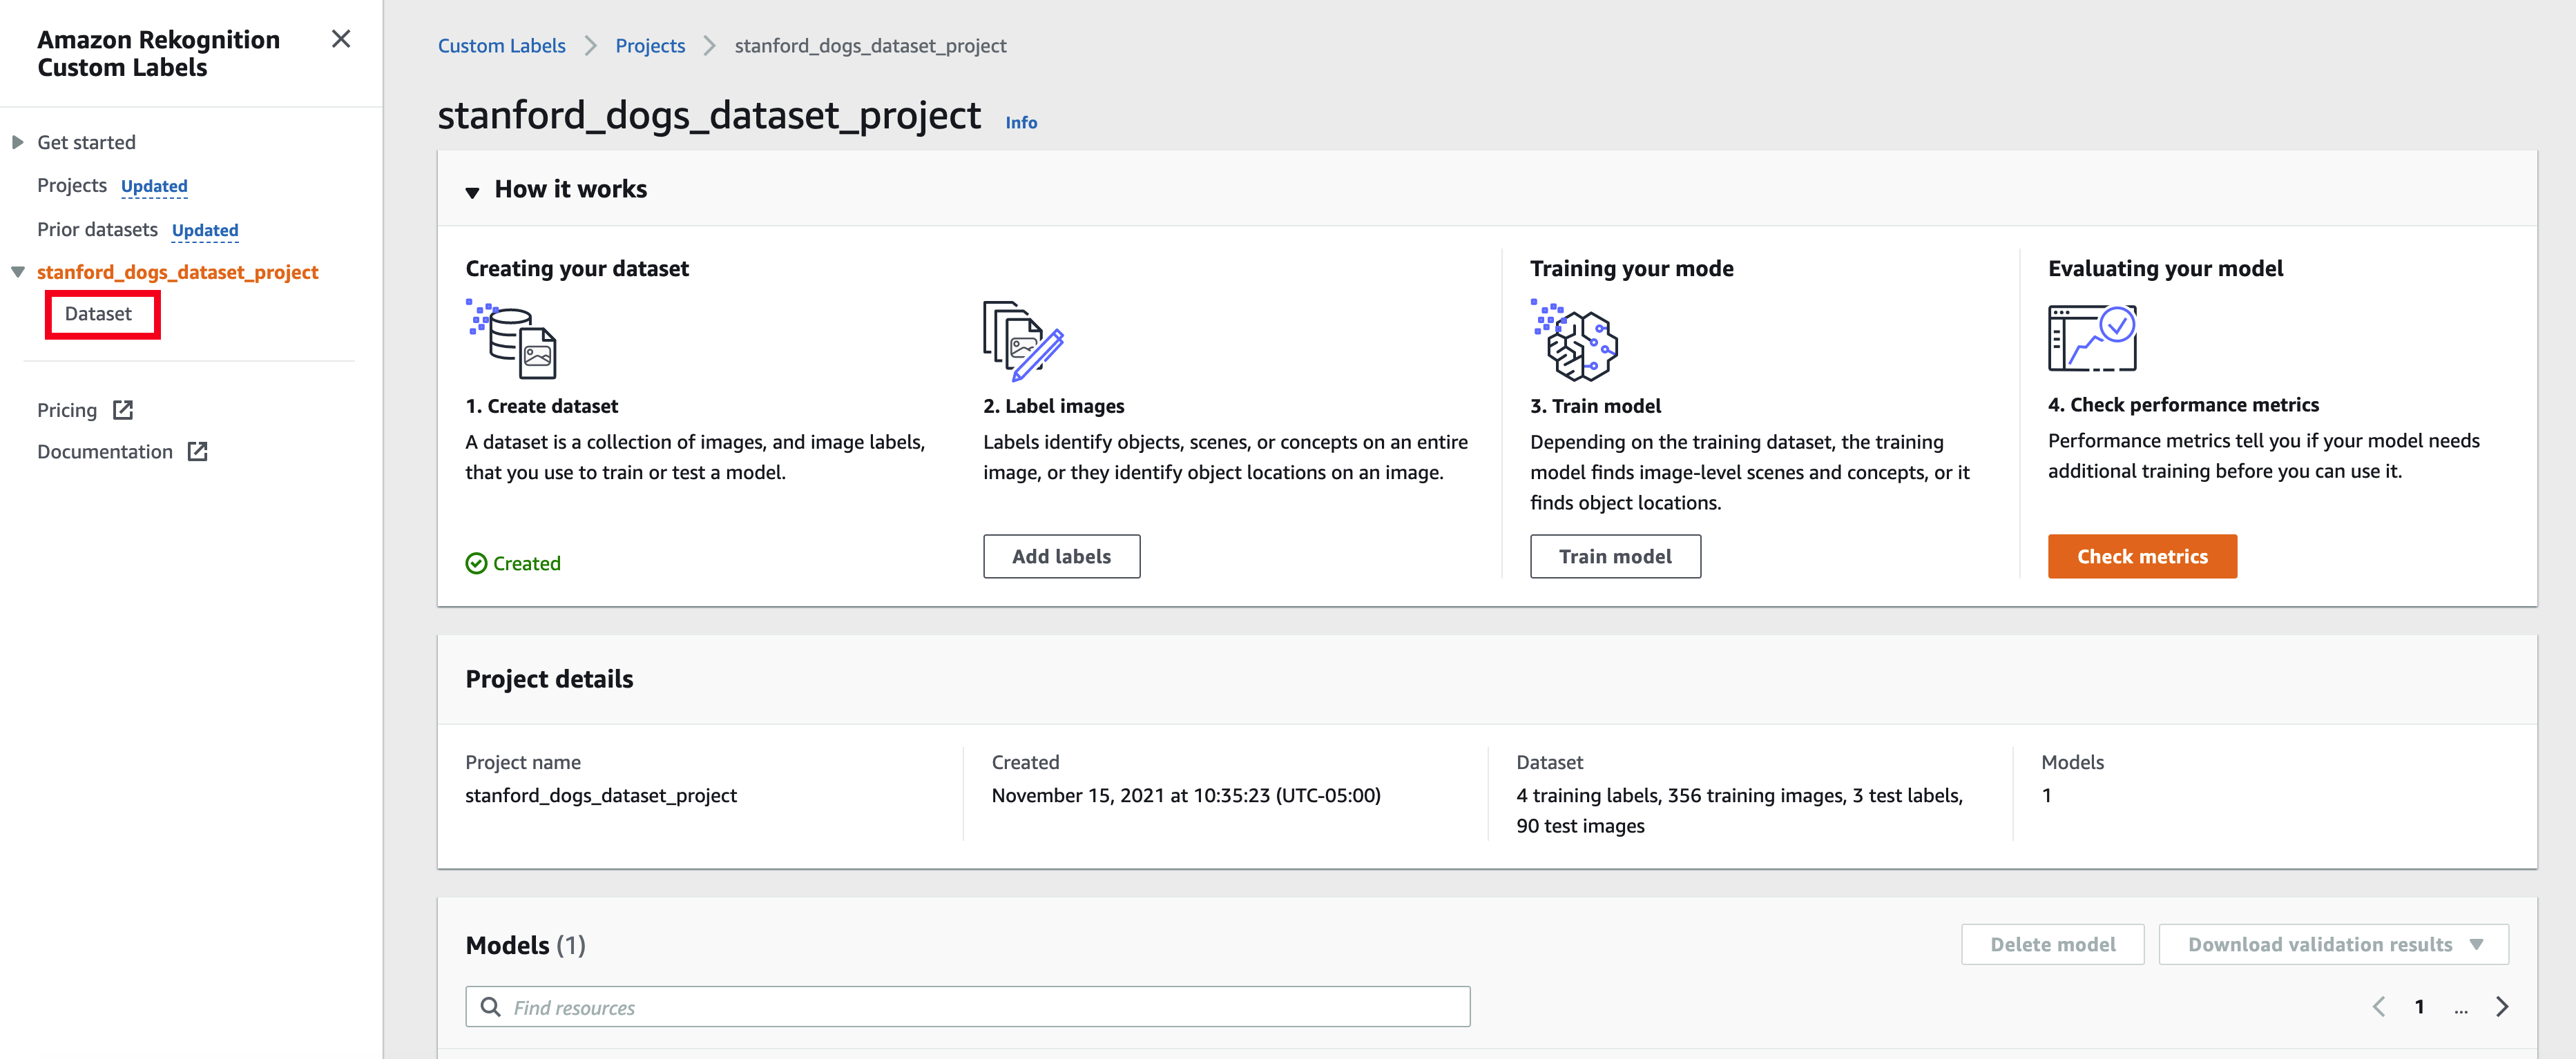
Task: Click the '2. Label images' step title
Action: click(x=1053, y=405)
